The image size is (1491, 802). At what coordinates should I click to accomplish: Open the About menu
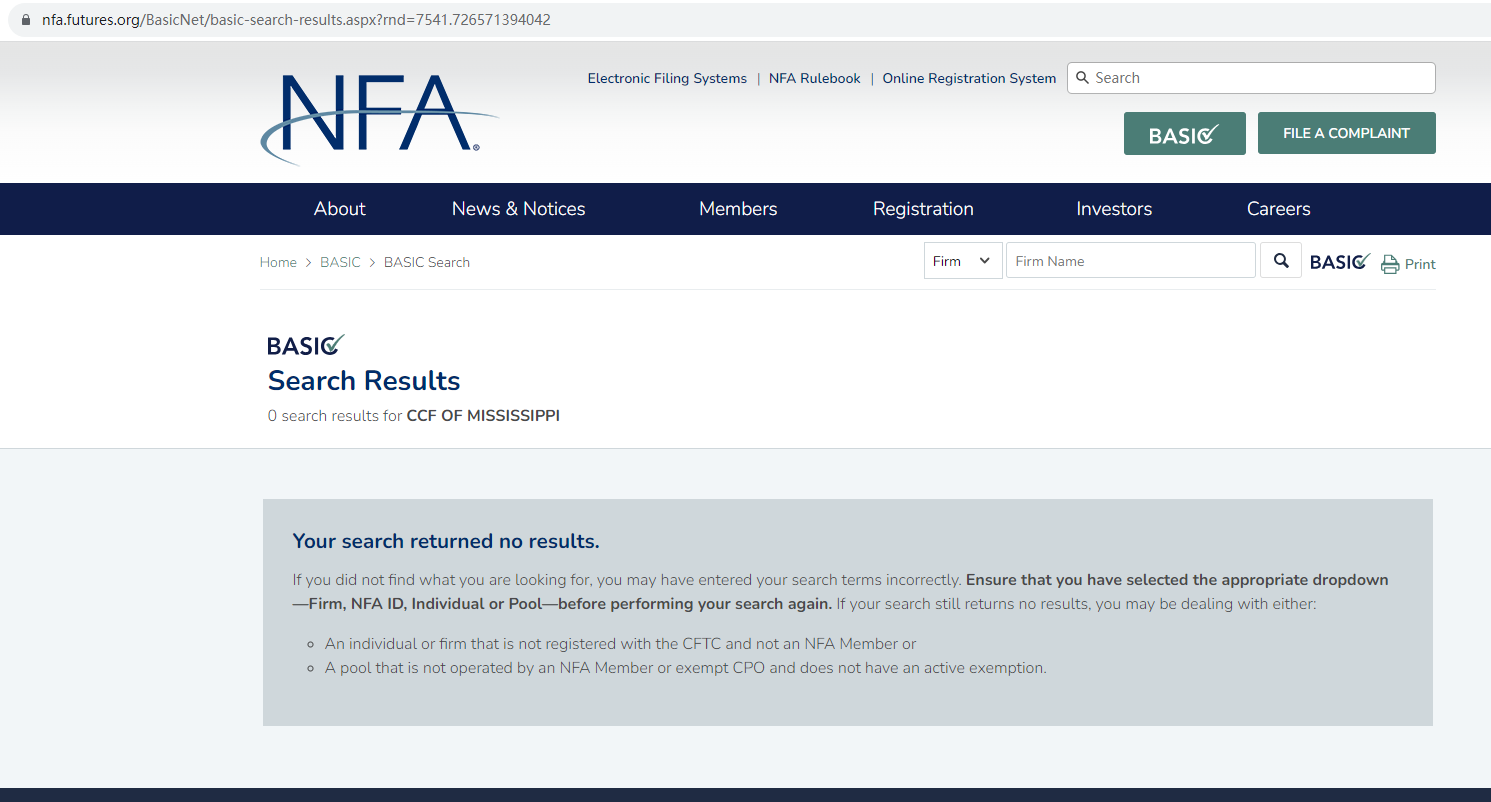(340, 209)
